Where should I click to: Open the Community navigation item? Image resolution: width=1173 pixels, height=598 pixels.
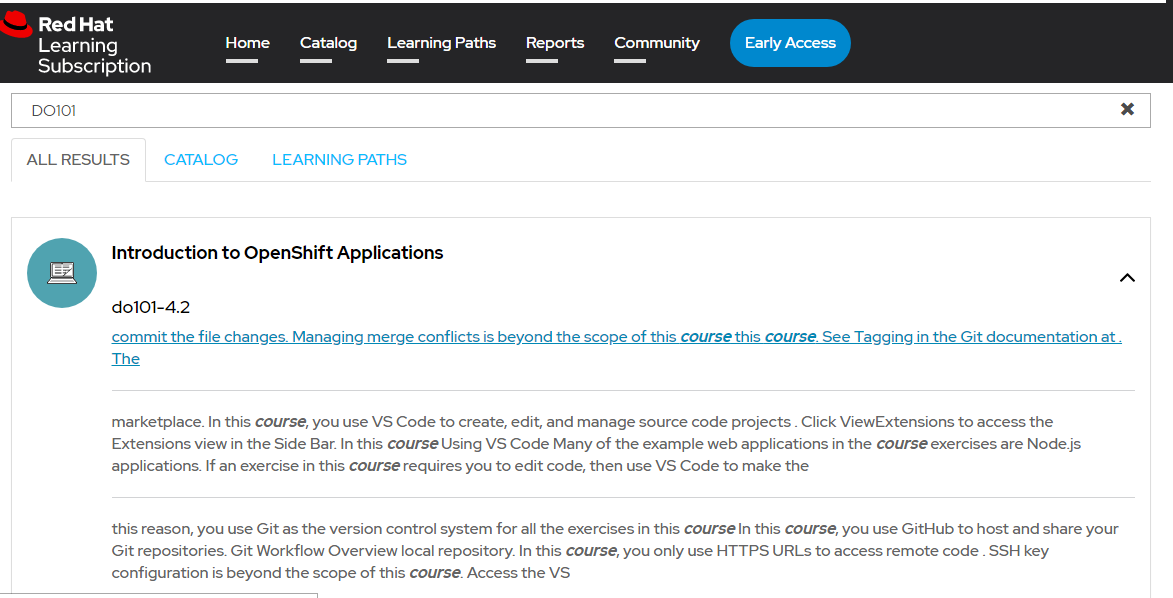tap(656, 43)
